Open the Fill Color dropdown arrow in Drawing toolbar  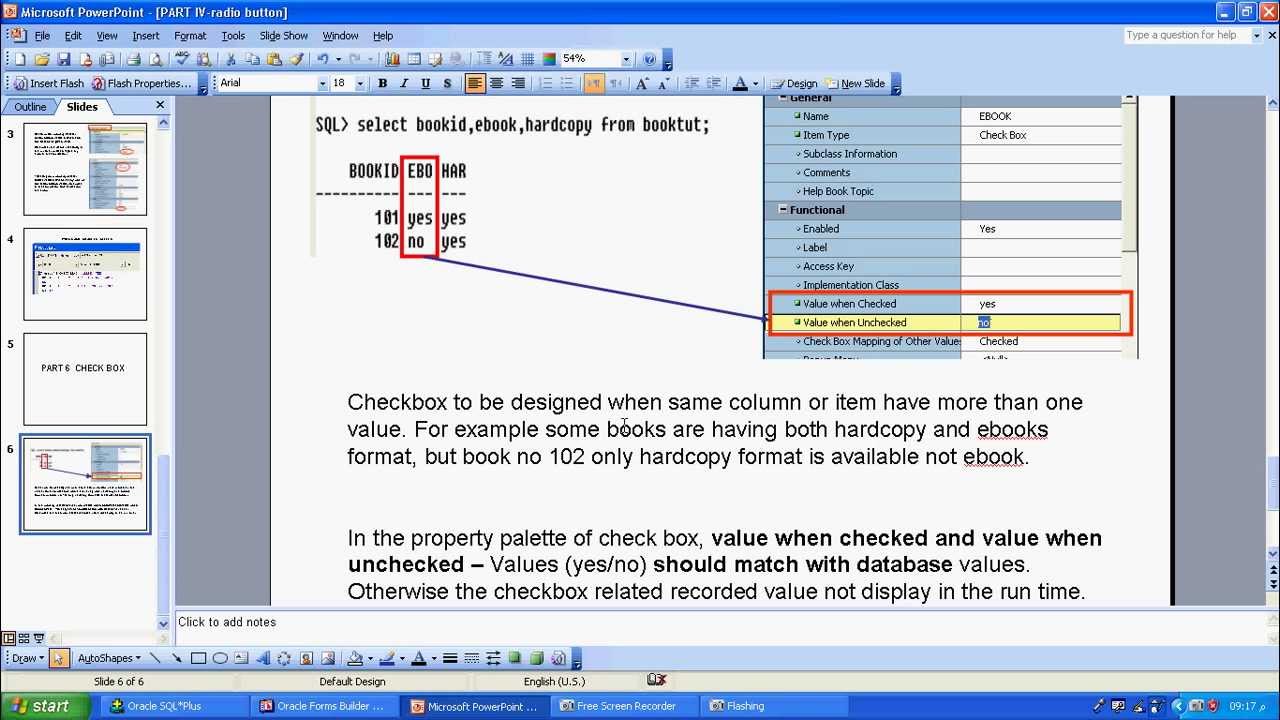370,658
